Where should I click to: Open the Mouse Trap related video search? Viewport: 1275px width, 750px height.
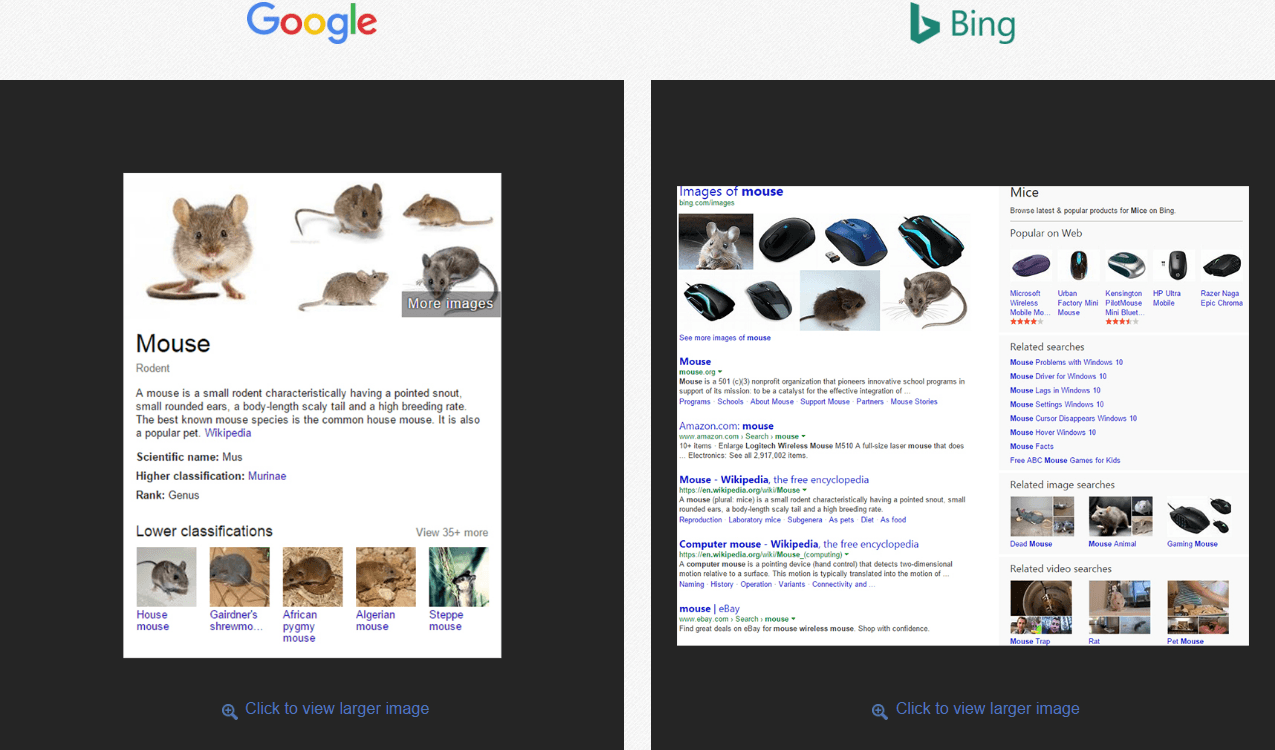(1041, 612)
